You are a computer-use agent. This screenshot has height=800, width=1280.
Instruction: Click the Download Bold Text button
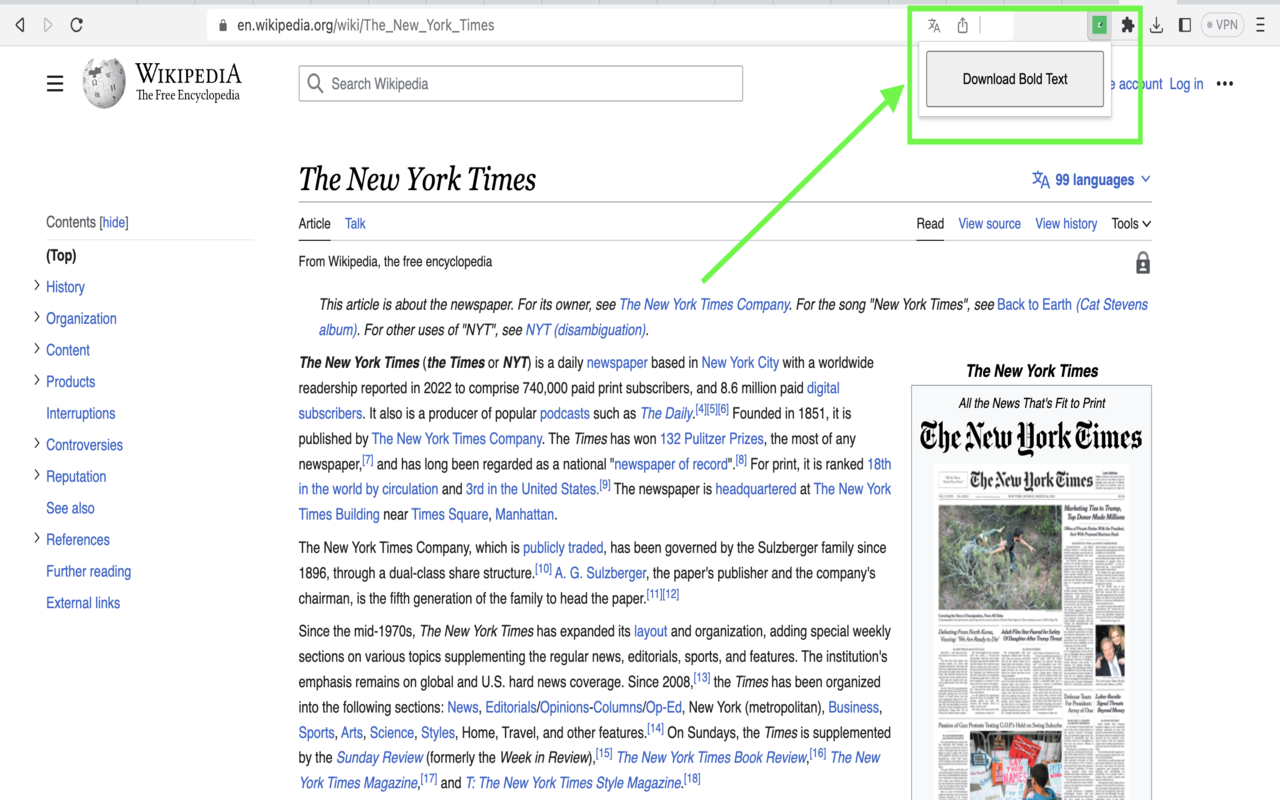point(1015,79)
